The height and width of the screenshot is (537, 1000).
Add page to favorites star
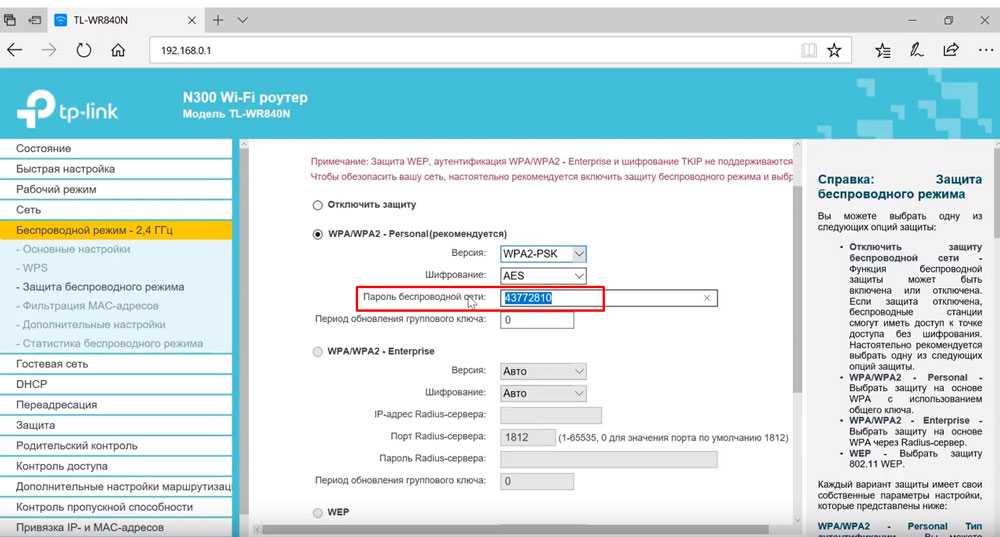pyautogui.click(x=834, y=50)
